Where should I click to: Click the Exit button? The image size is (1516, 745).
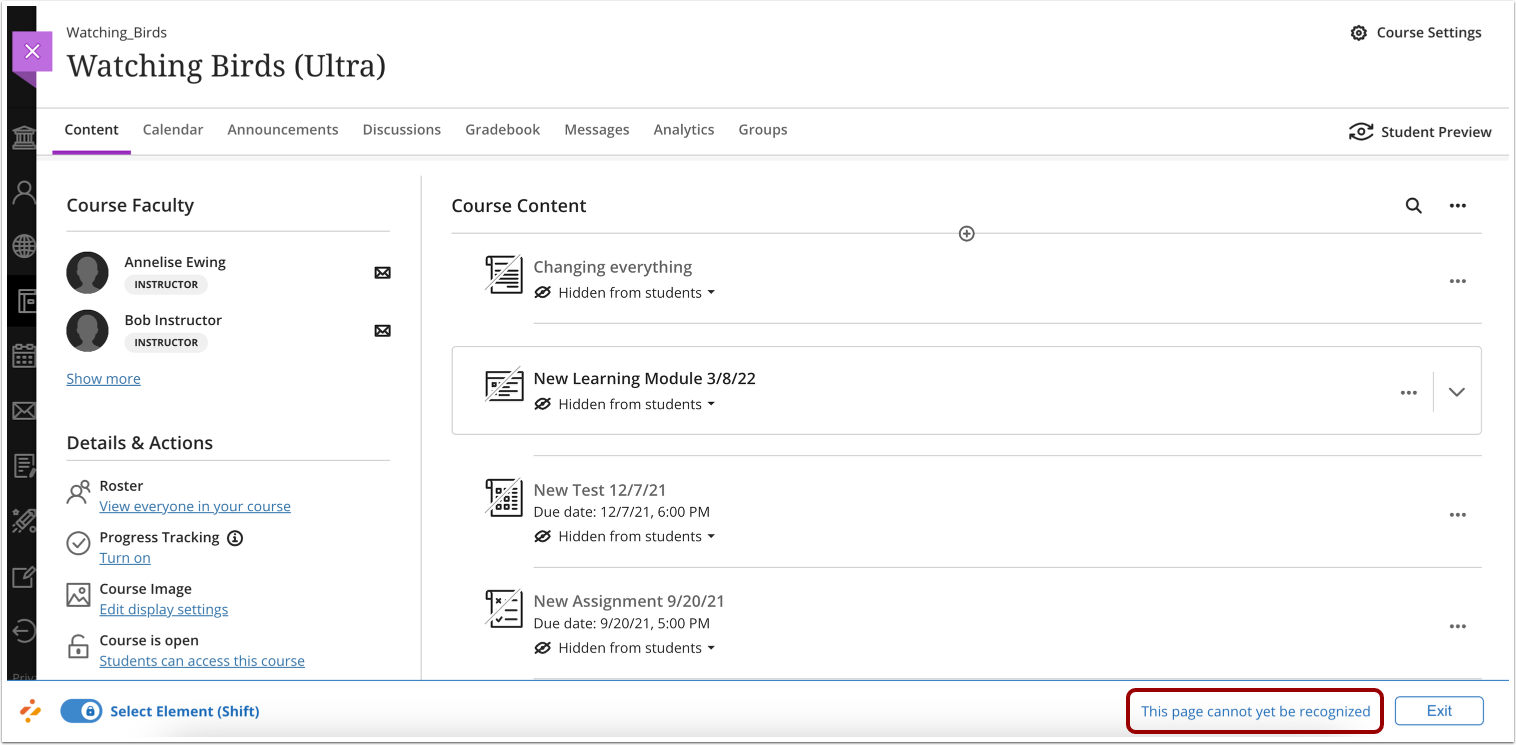[x=1439, y=711]
